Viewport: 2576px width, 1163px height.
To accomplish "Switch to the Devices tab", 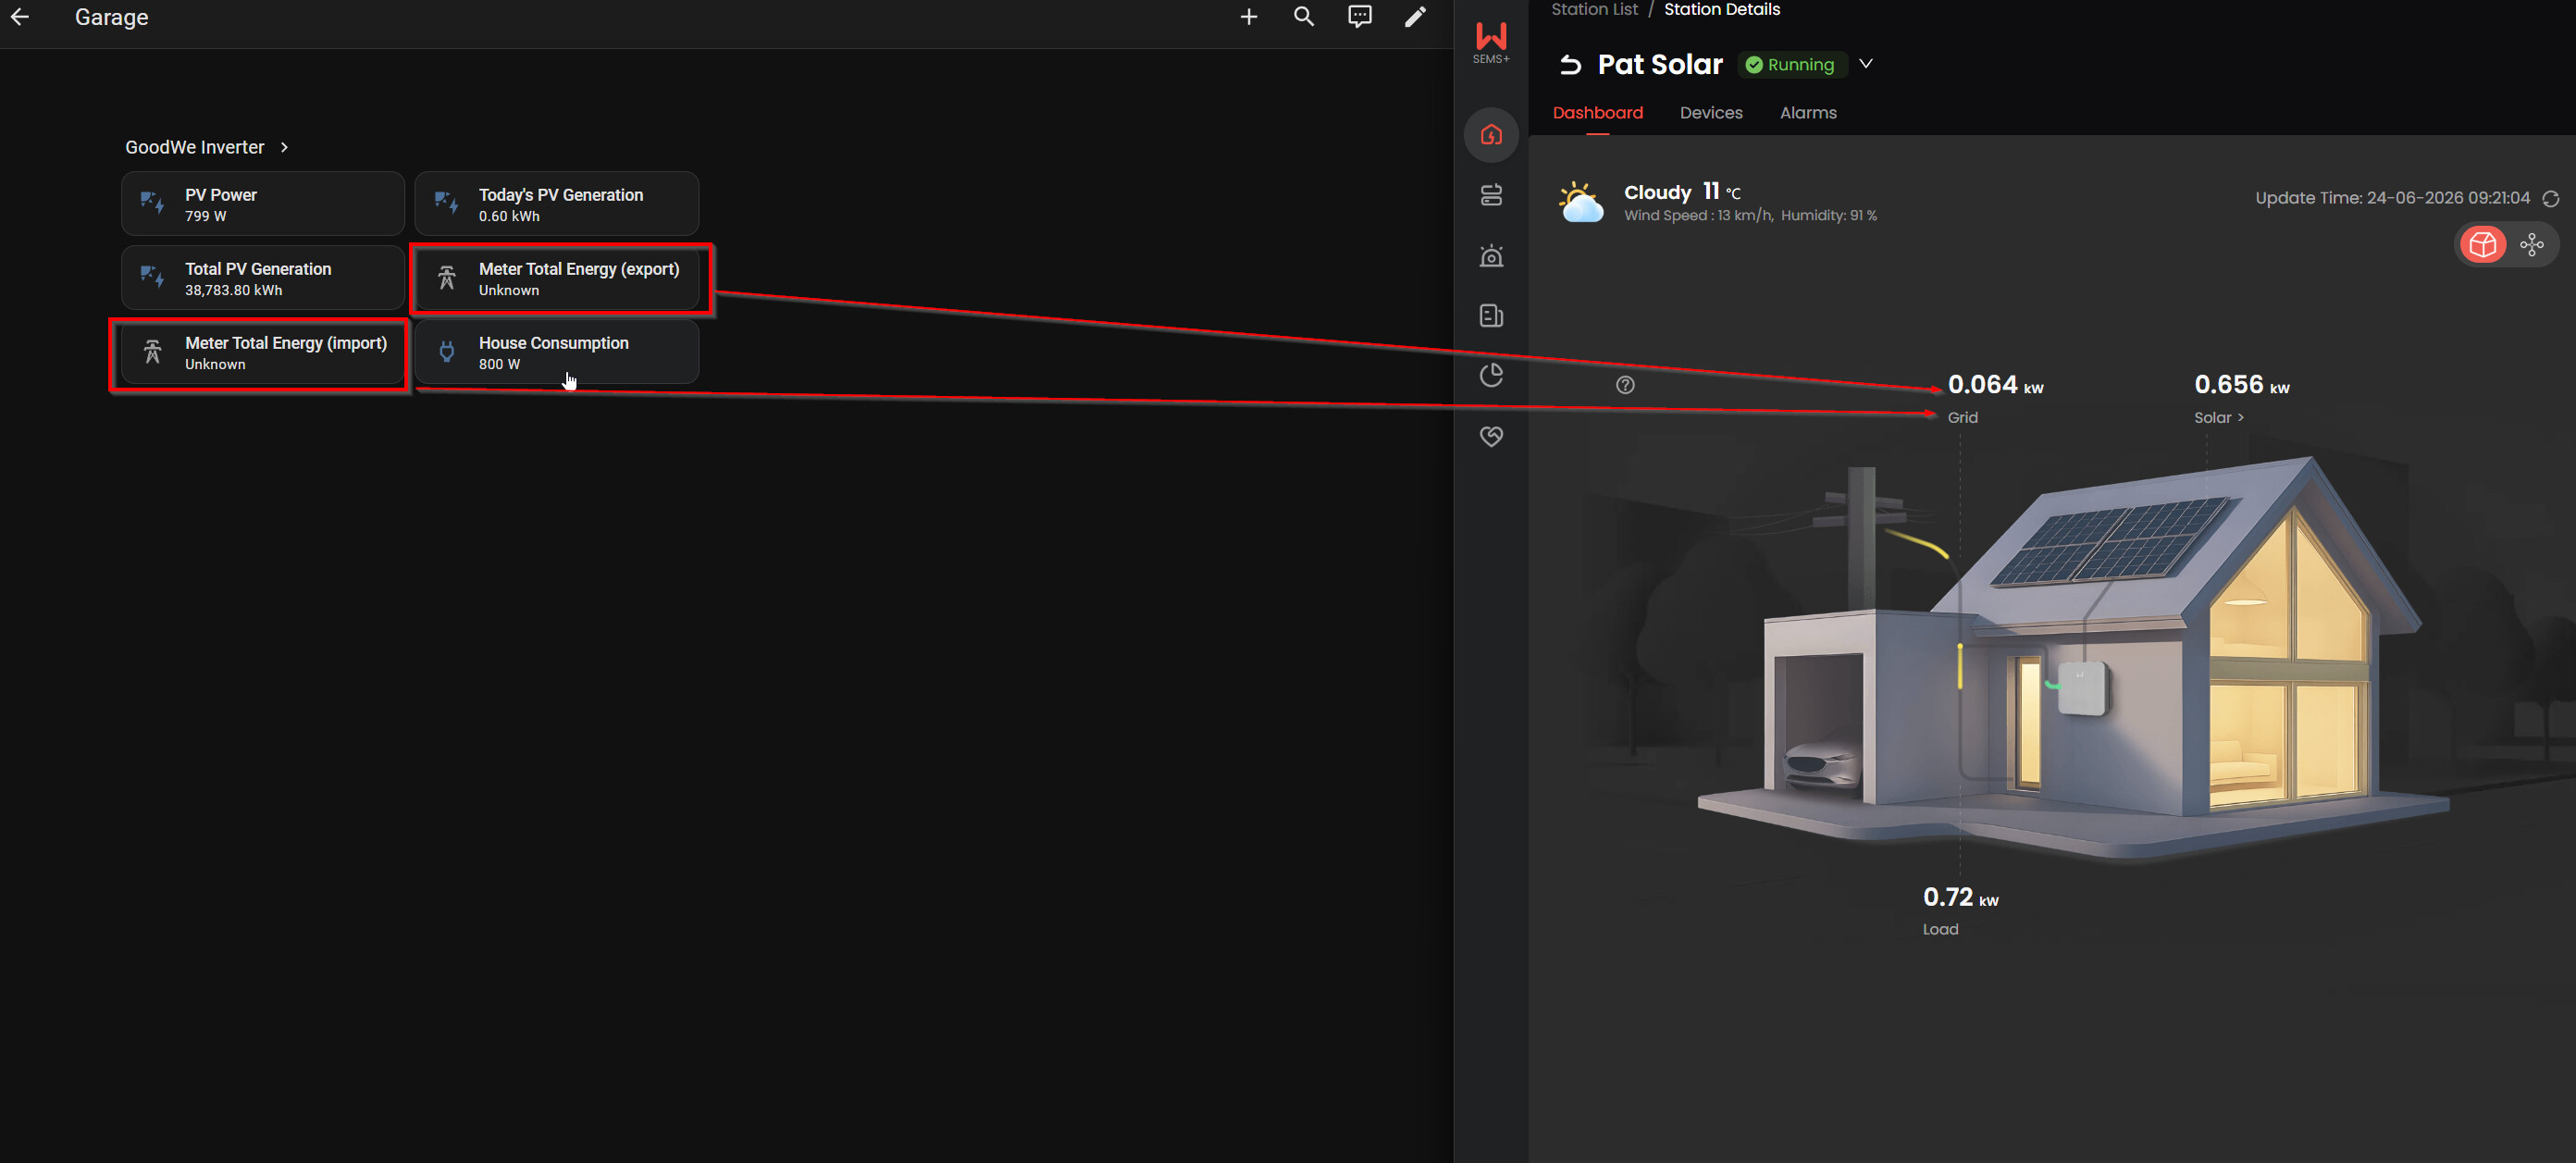I will click(x=1711, y=113).
